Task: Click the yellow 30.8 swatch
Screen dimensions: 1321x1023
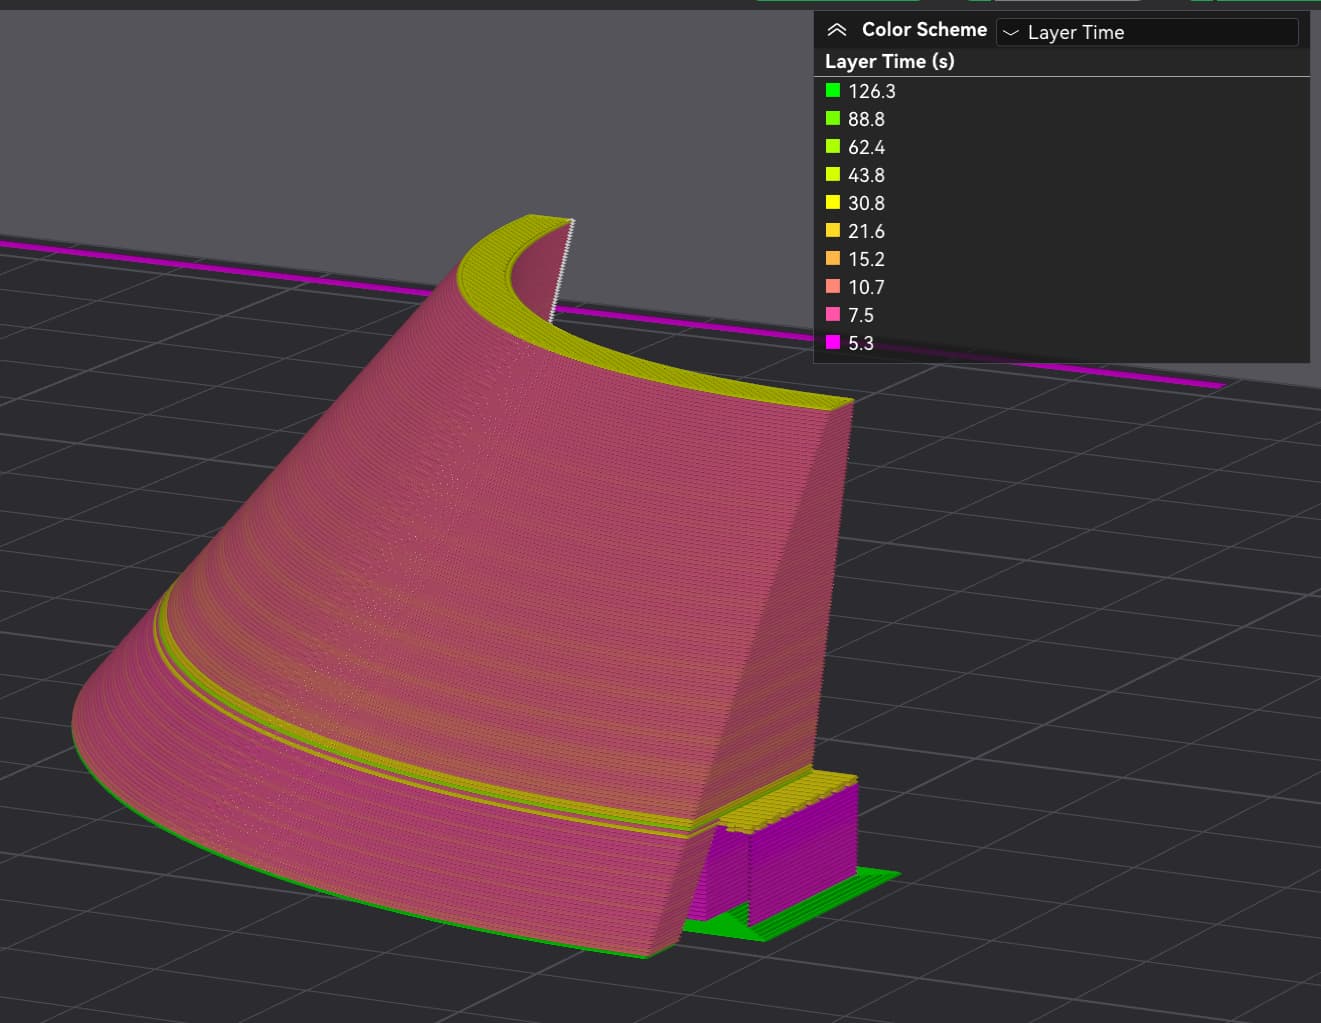Action: 833,202
